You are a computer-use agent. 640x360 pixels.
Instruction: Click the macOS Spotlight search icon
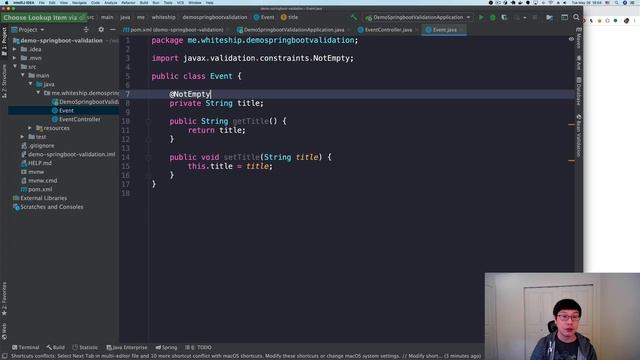pyautogui.click(x=616, y=3)
